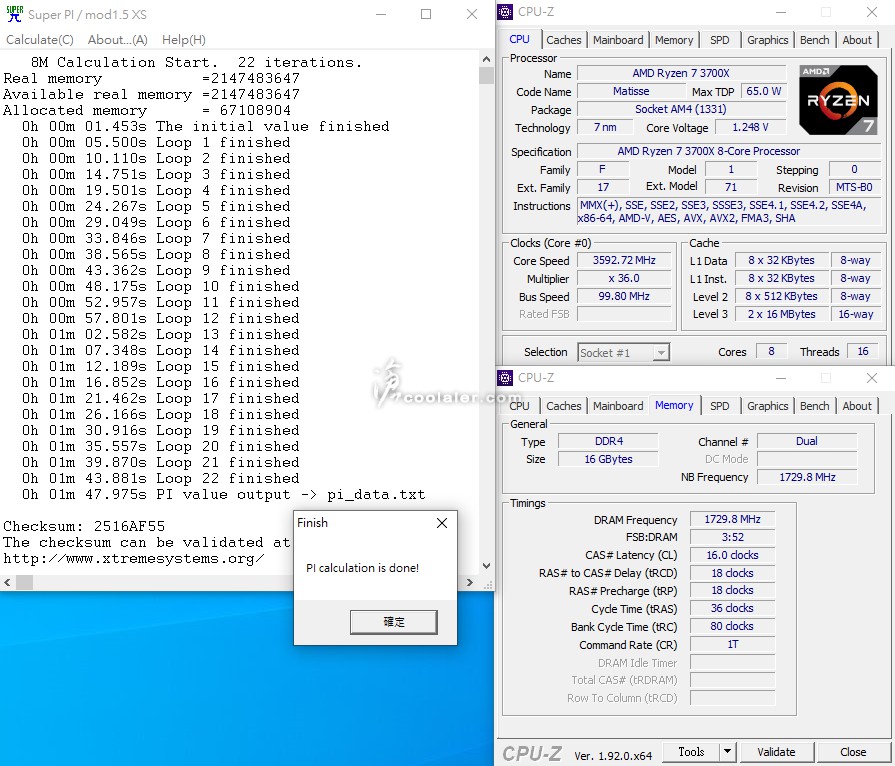The height and width of the screenshot is (766, 895).
Task: Click the Checksum line 2516AF55
Action: coord(84,526)
